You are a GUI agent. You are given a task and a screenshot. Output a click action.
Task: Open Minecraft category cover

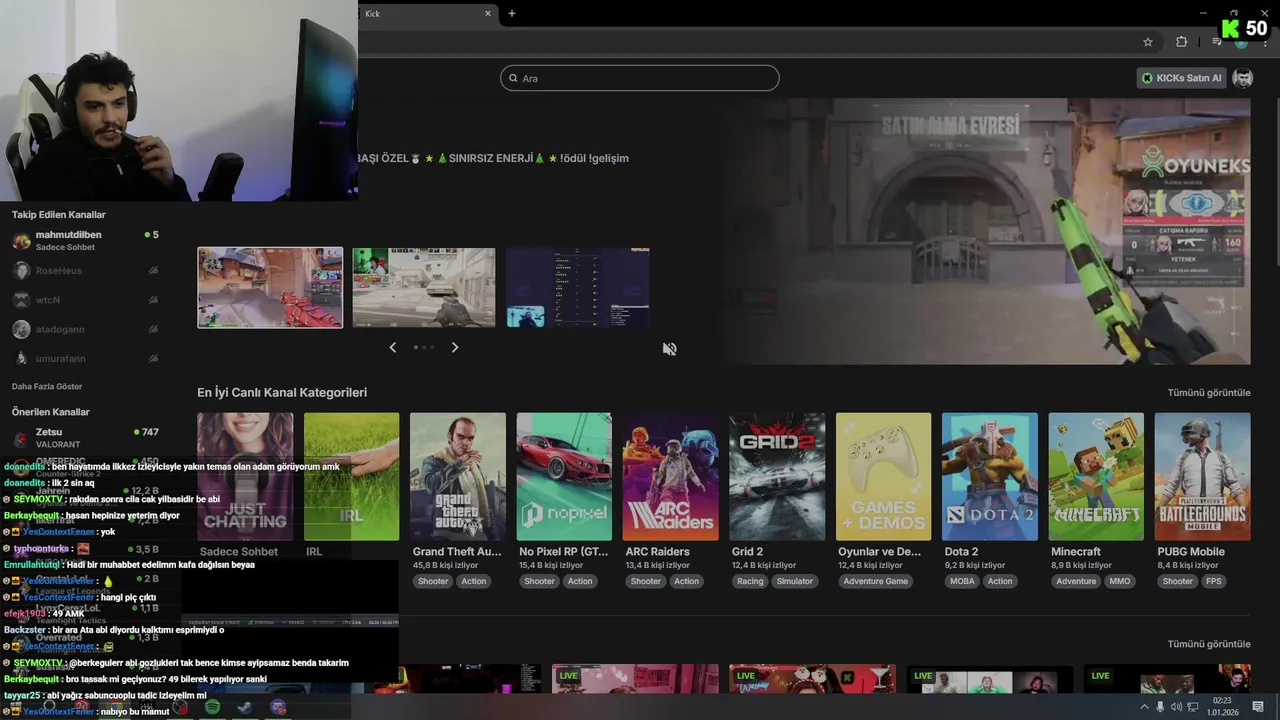(1096, 477)
